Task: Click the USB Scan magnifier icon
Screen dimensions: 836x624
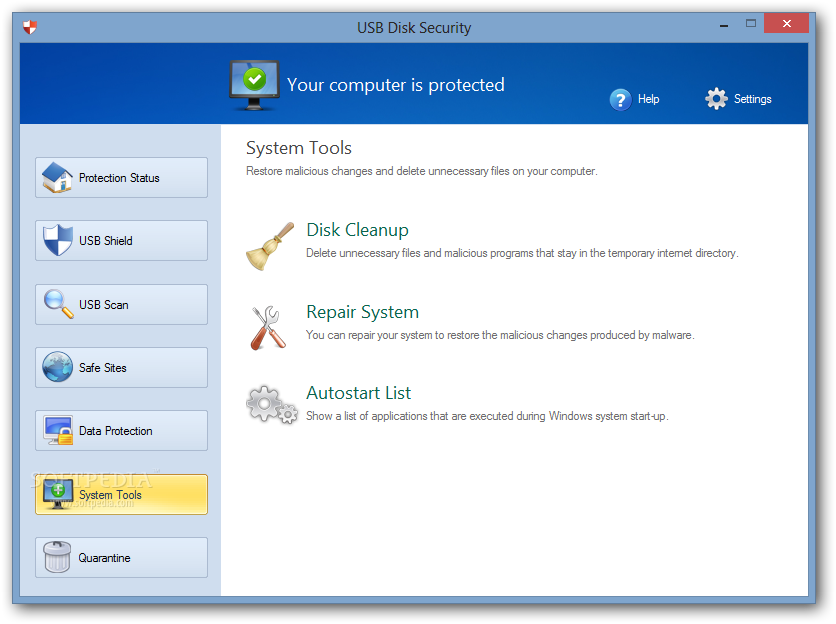Action: click(58, 303)
